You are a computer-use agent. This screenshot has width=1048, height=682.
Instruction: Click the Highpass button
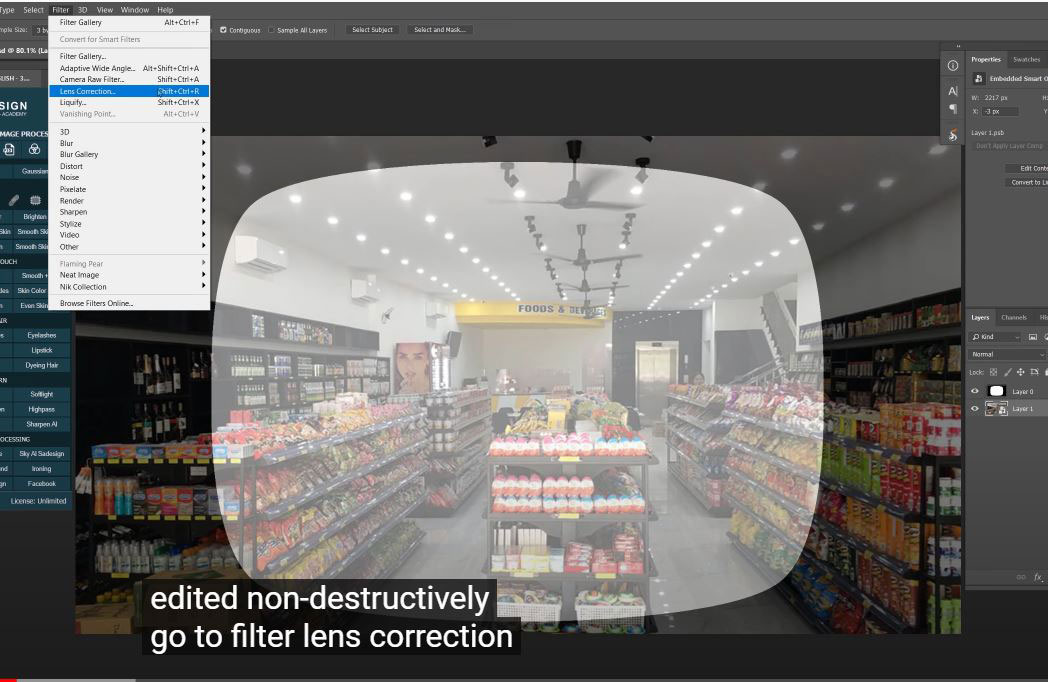point(41,409)
